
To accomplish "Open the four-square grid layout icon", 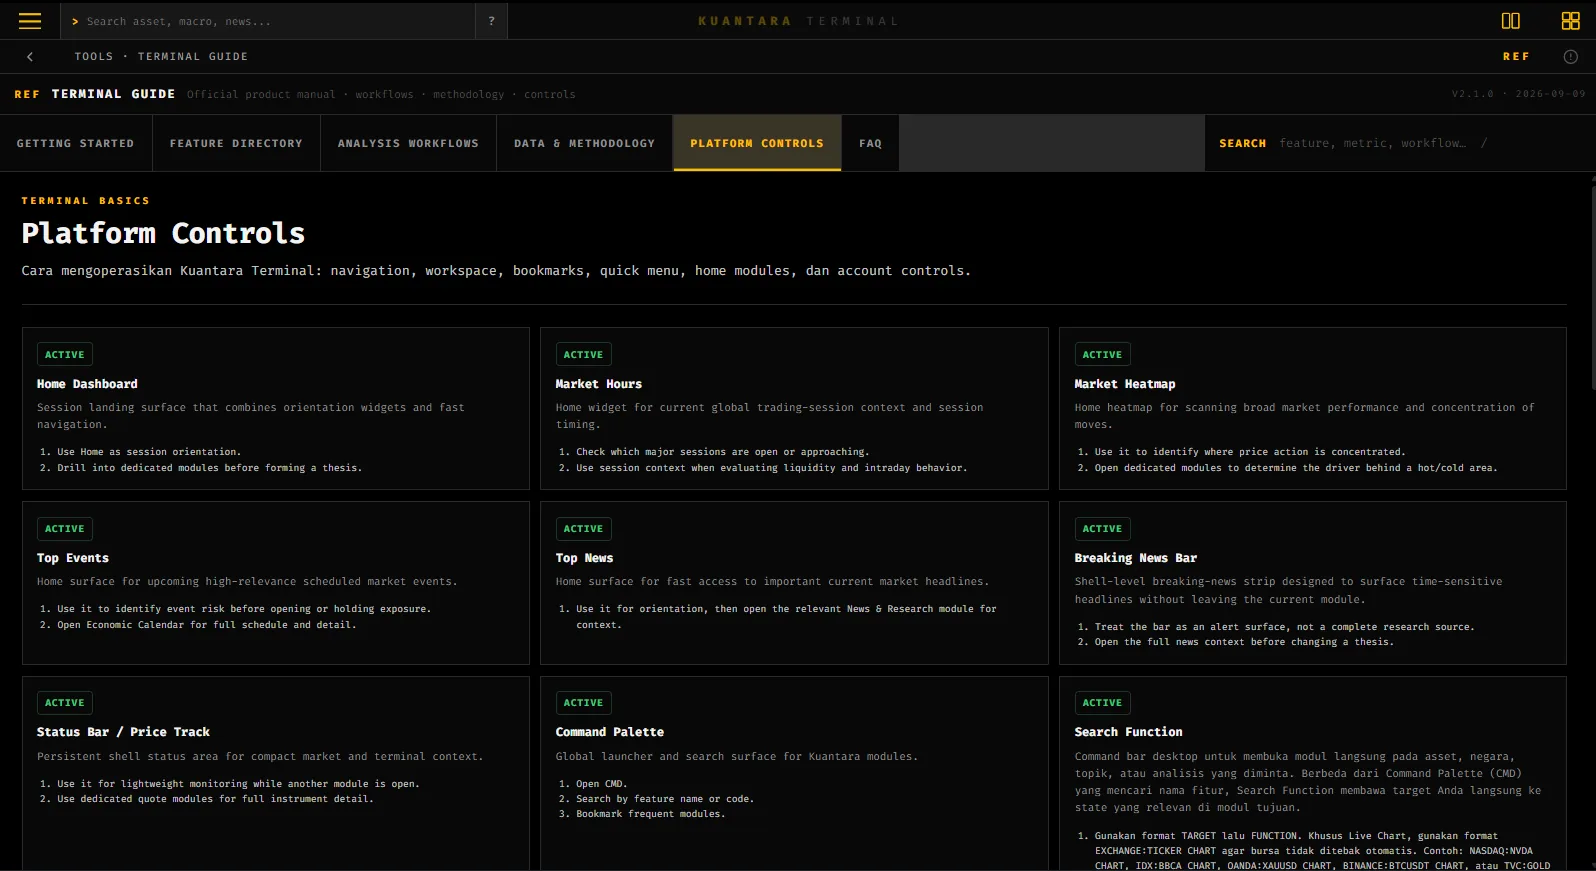I will coord(1570,21).
